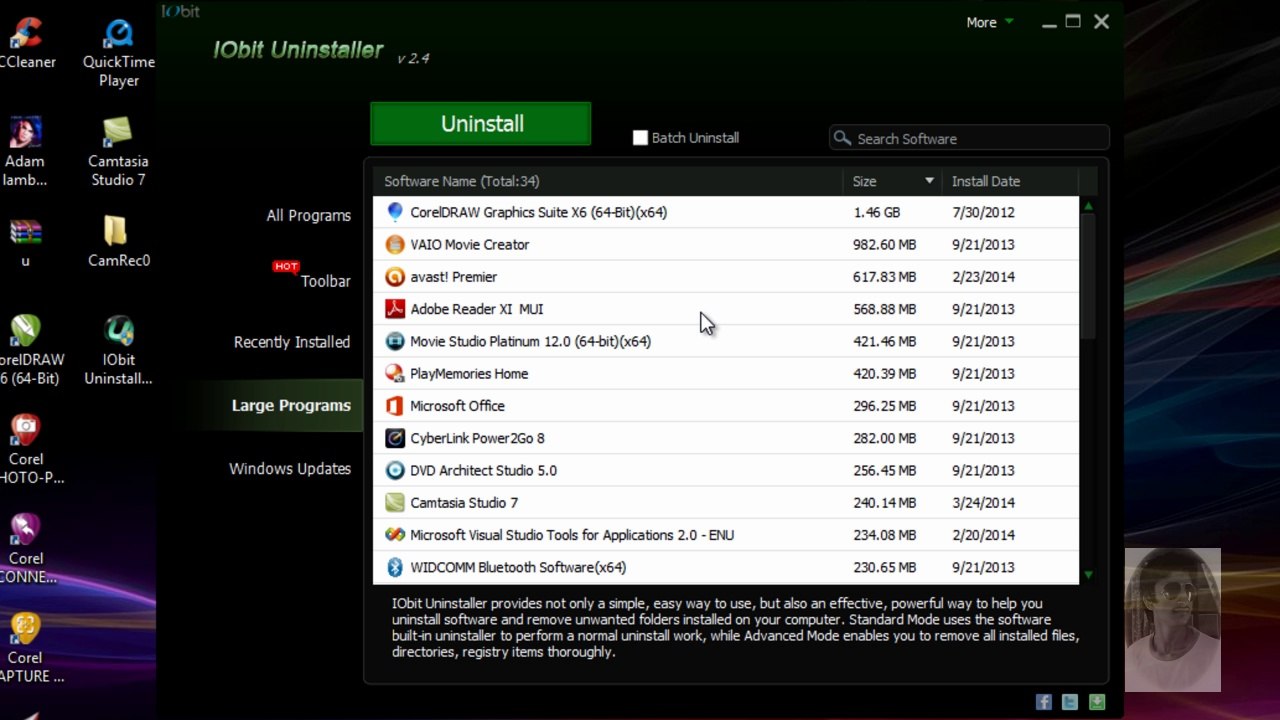Image resolution: width=1280 pixels, height=720 pixels.
Task: Click the 568.88 MB size value
Action: pos(884,309)
